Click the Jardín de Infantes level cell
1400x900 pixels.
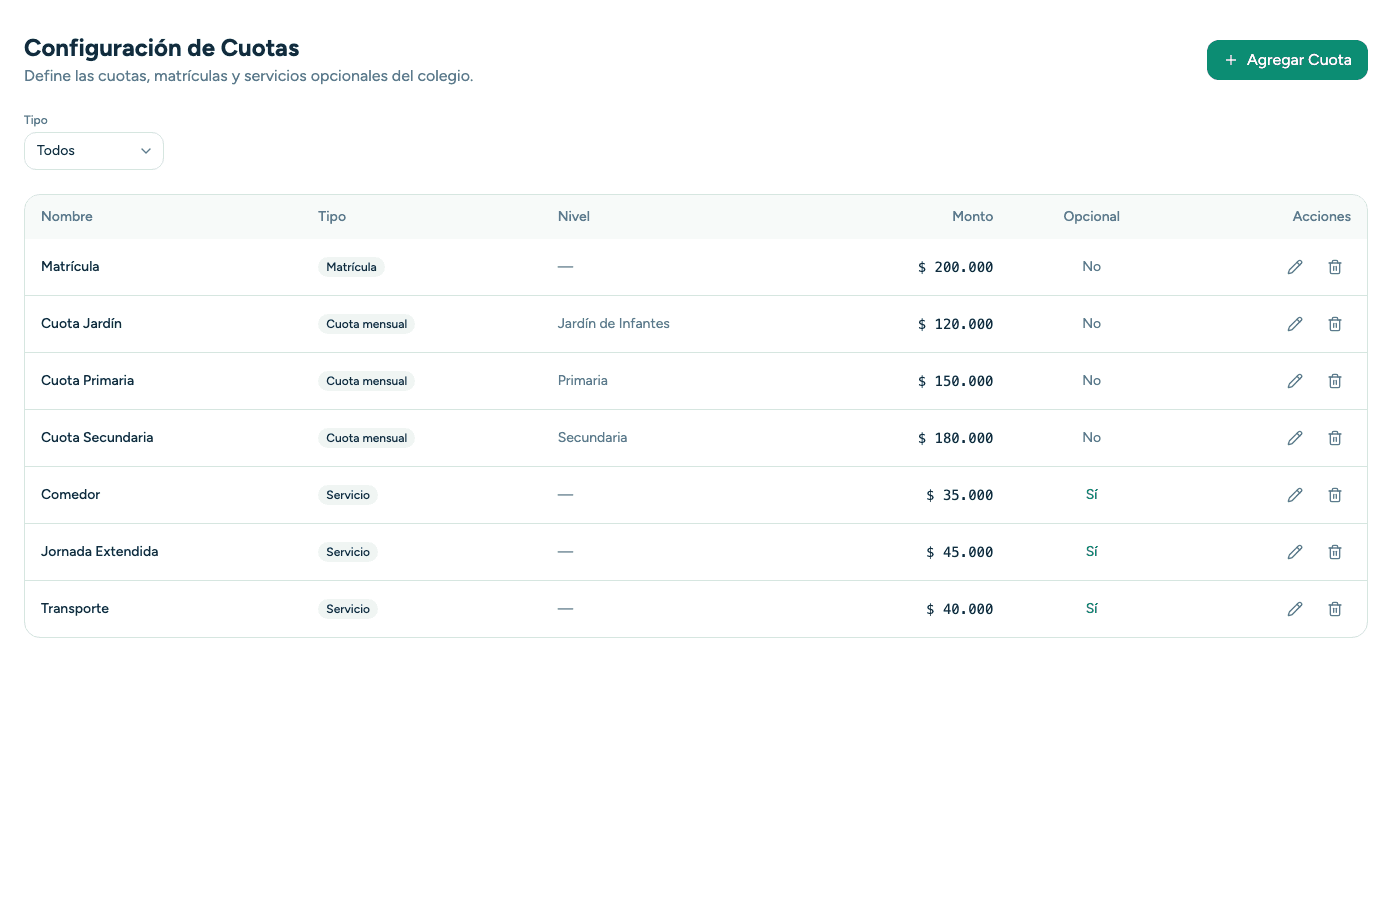tap(614, 324)
